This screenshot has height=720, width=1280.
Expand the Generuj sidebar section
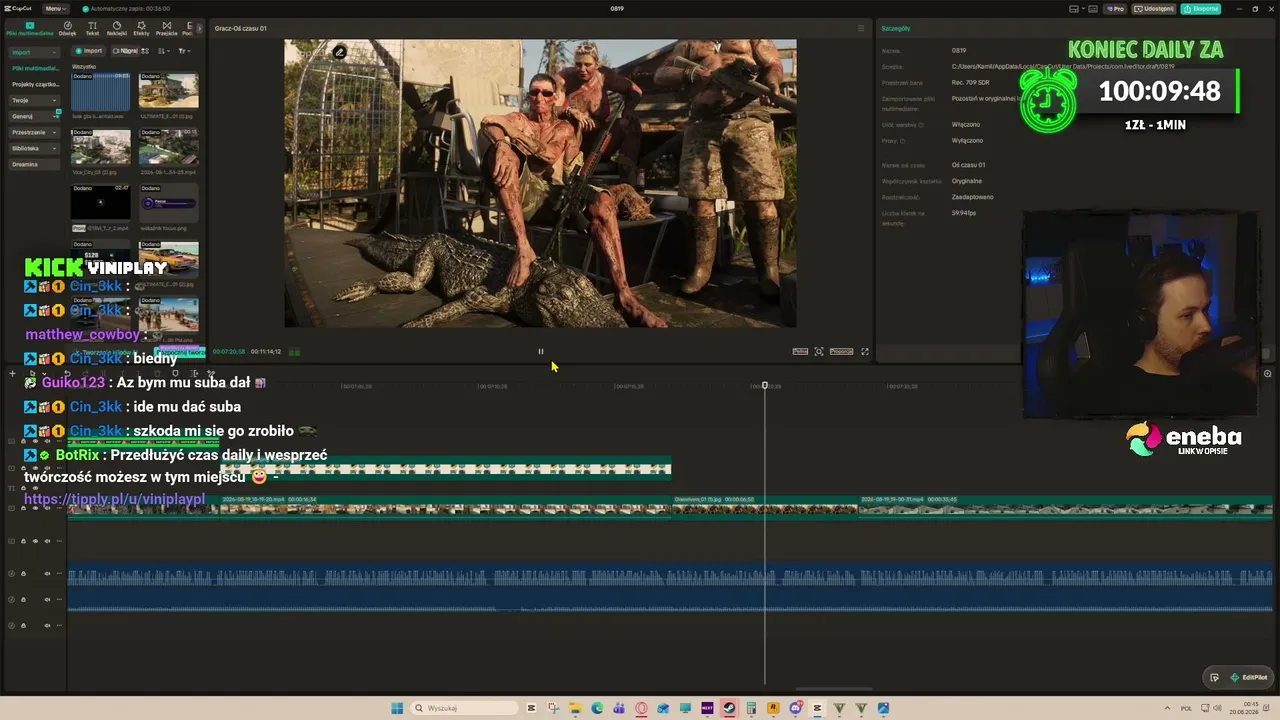[33, 116]
